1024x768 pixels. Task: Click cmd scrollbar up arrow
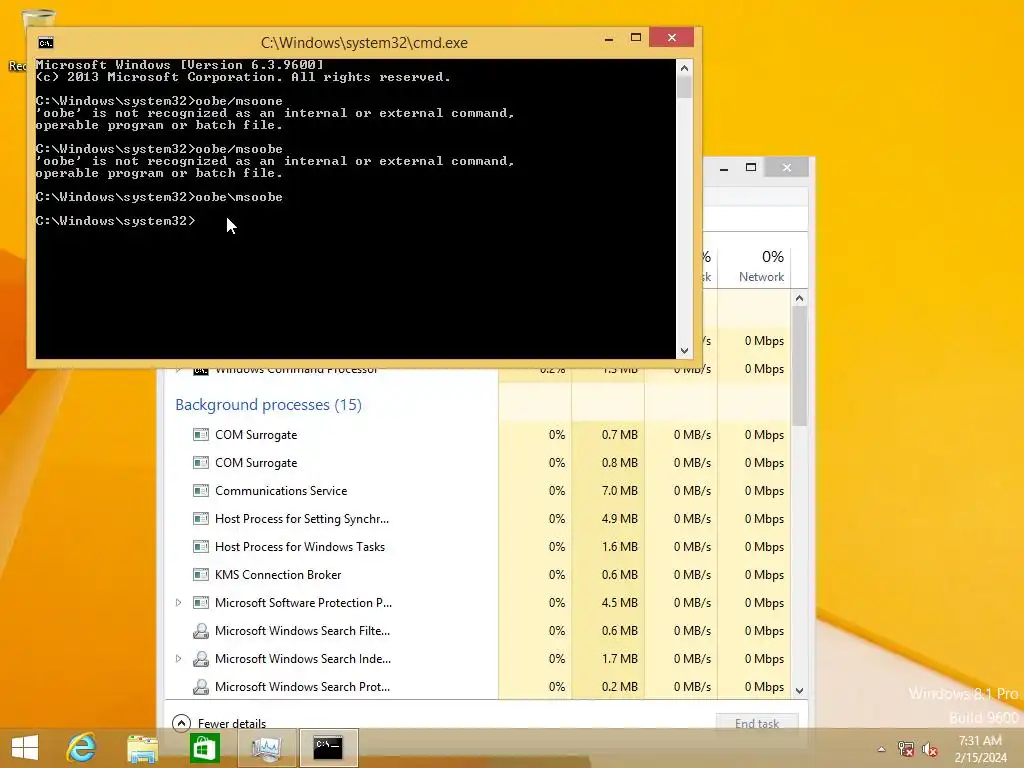click(684, 68)
